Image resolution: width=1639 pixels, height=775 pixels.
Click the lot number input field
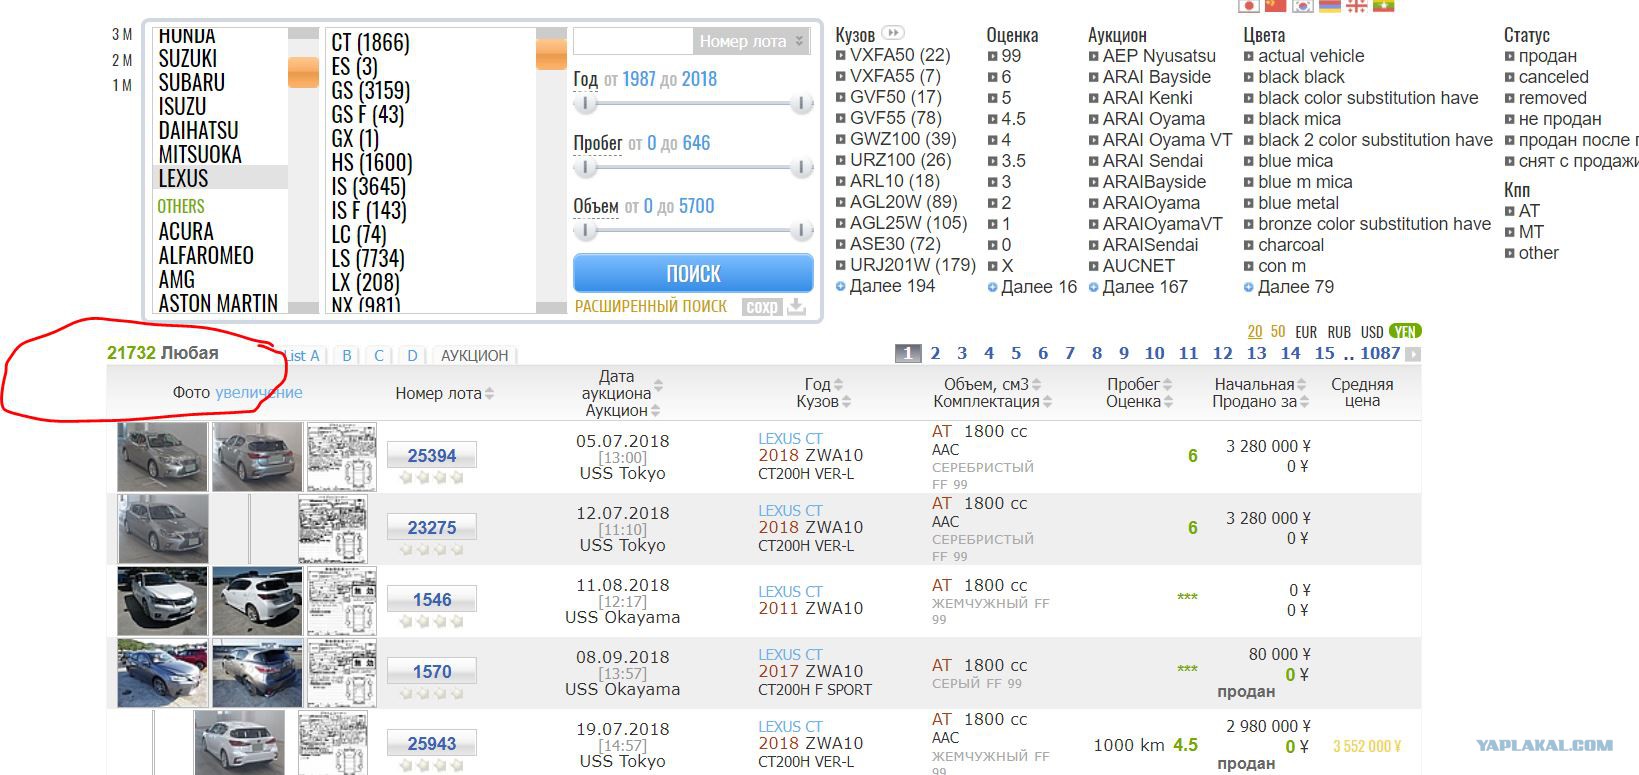633,41
